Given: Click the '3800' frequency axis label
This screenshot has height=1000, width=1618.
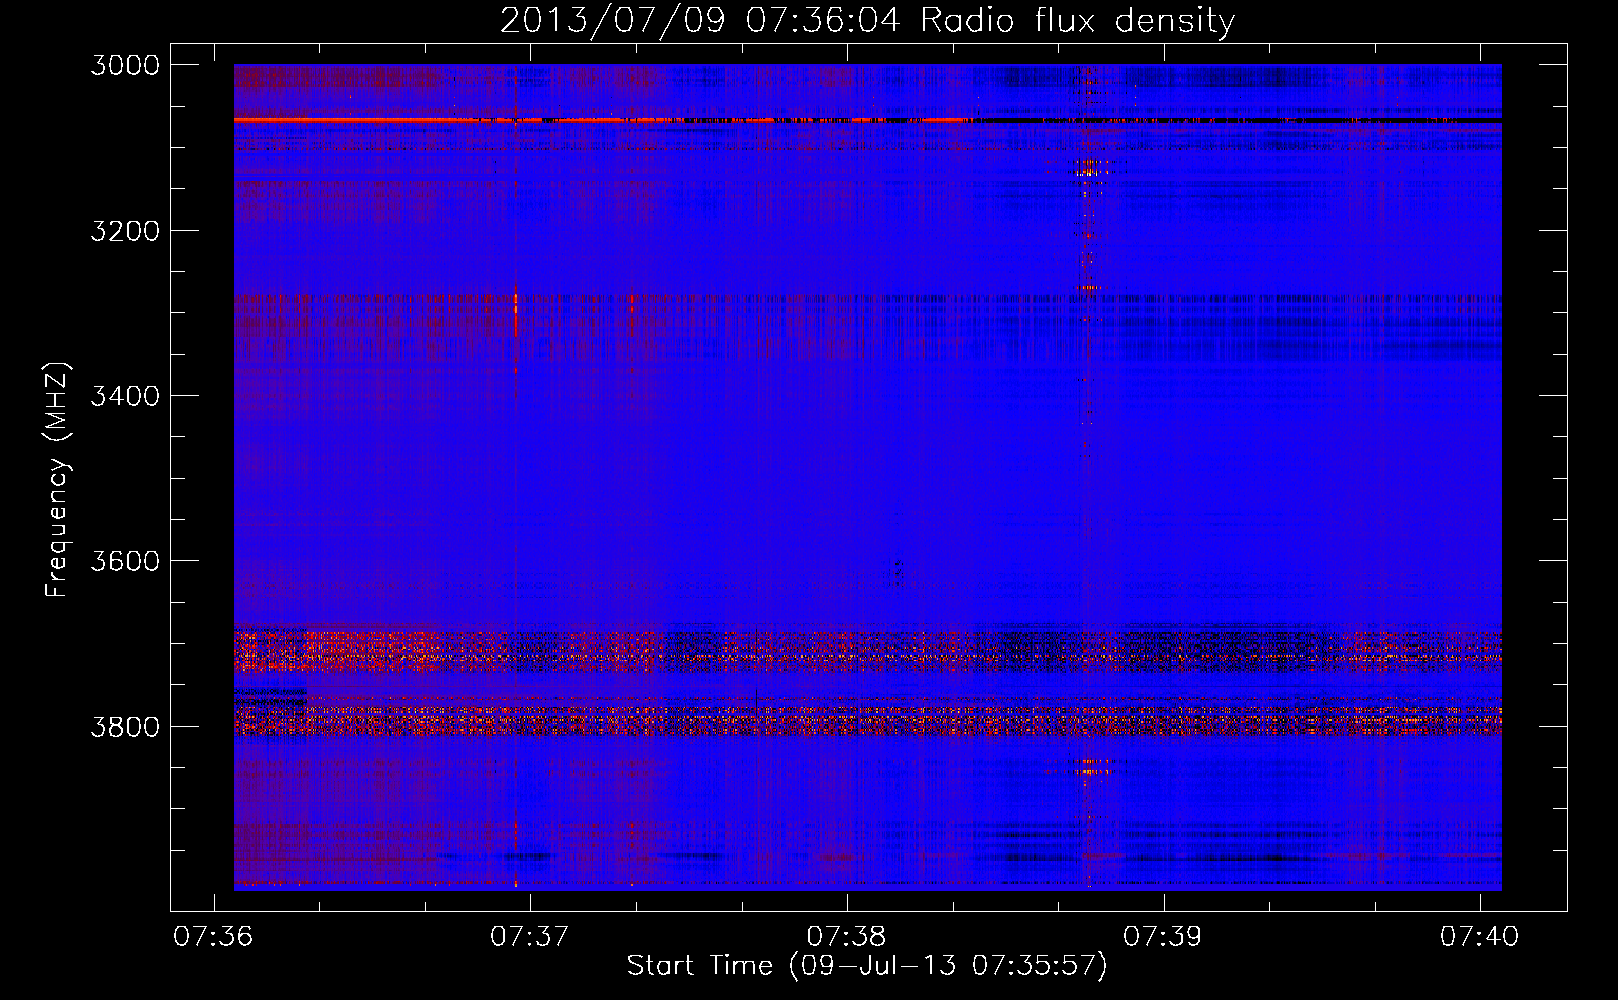Looking at the screenshot, I should point(125,726).
